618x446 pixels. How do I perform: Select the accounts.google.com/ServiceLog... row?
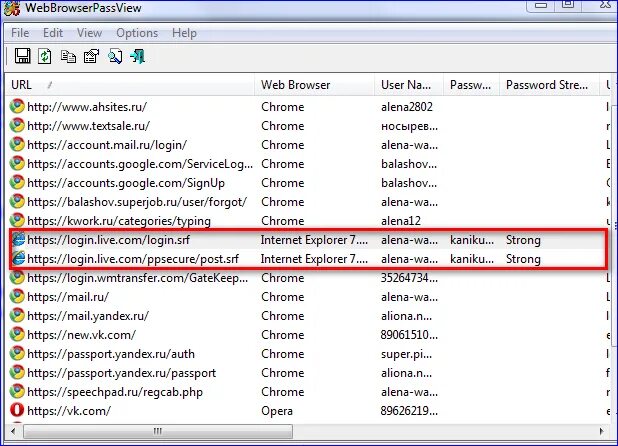pos(309,164)
